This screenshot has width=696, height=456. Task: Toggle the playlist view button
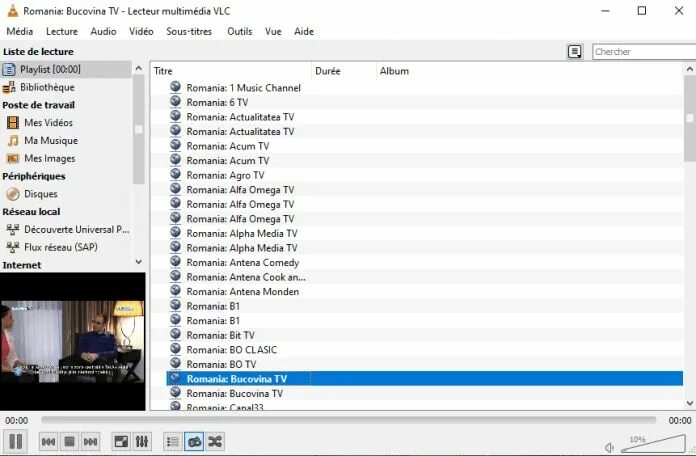click(173, 441)
